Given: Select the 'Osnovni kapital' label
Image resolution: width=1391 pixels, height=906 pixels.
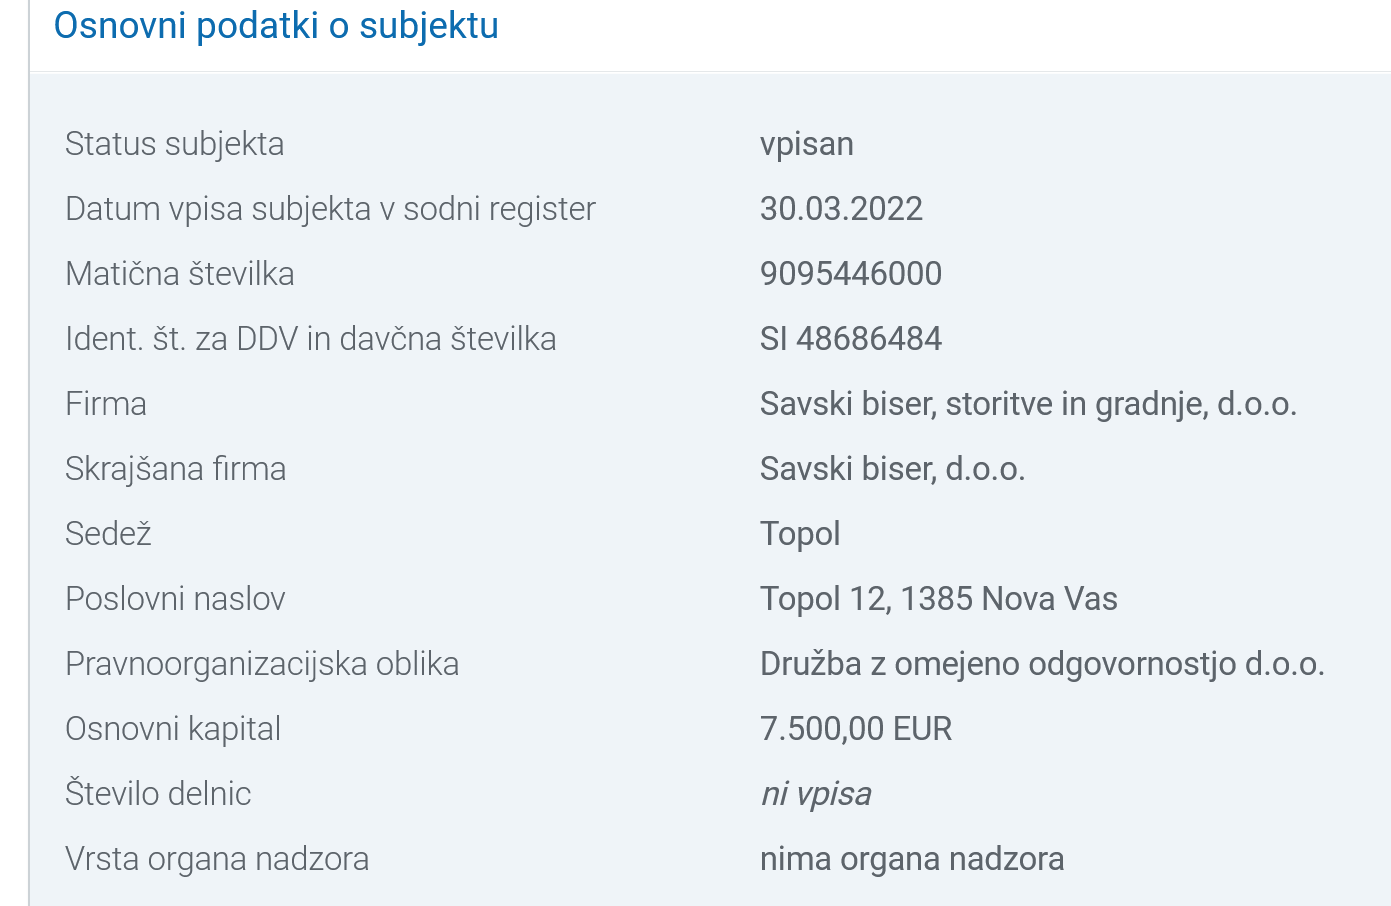Looking at the screenshot, I should 173,729.
